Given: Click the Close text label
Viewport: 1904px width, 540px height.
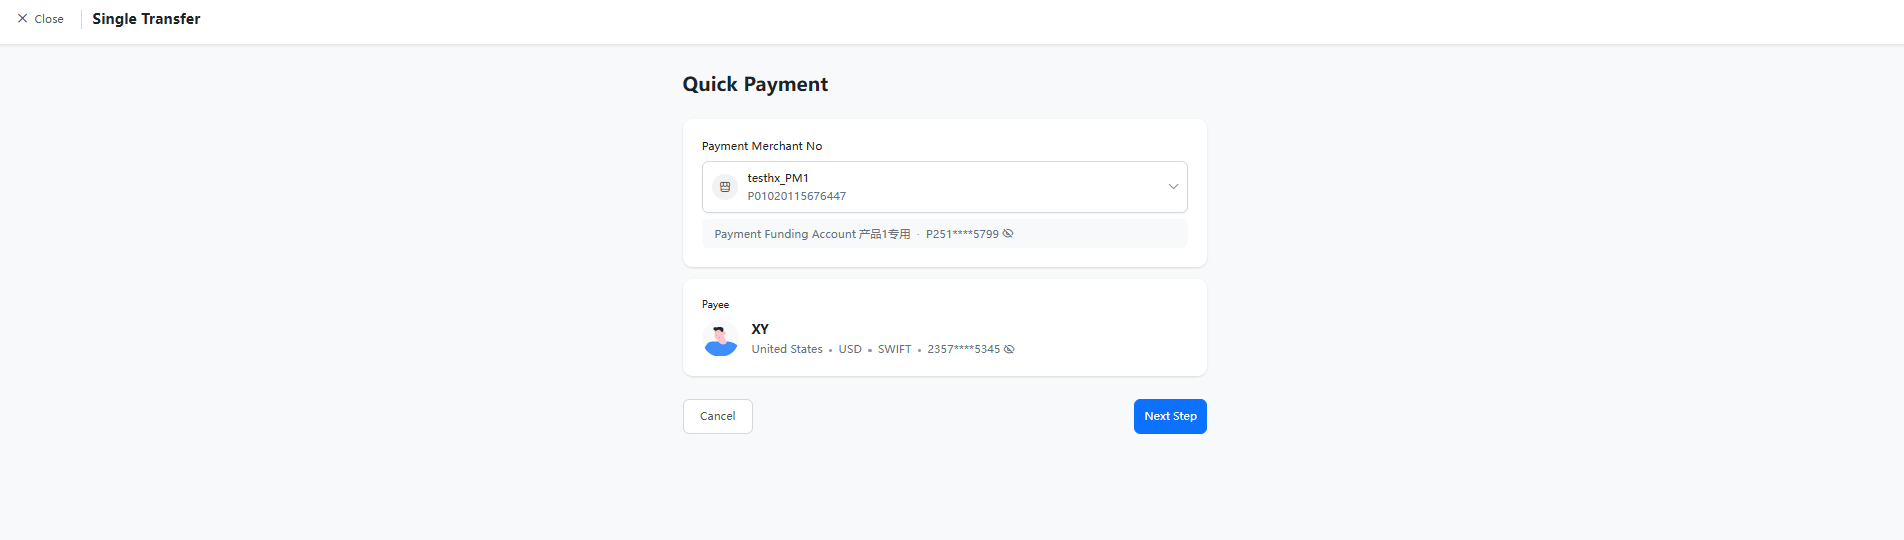Looking at the screenshot, I should tap(49, 19).
